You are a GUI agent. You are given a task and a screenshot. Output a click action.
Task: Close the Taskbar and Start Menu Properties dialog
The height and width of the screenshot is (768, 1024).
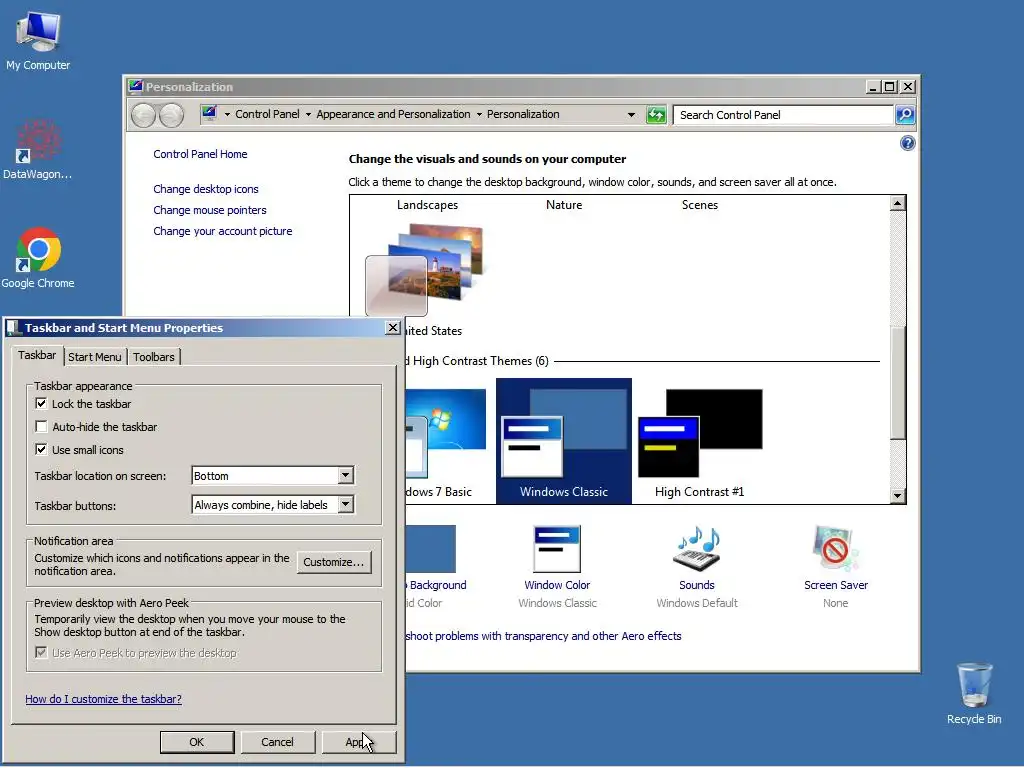[392, 327]
